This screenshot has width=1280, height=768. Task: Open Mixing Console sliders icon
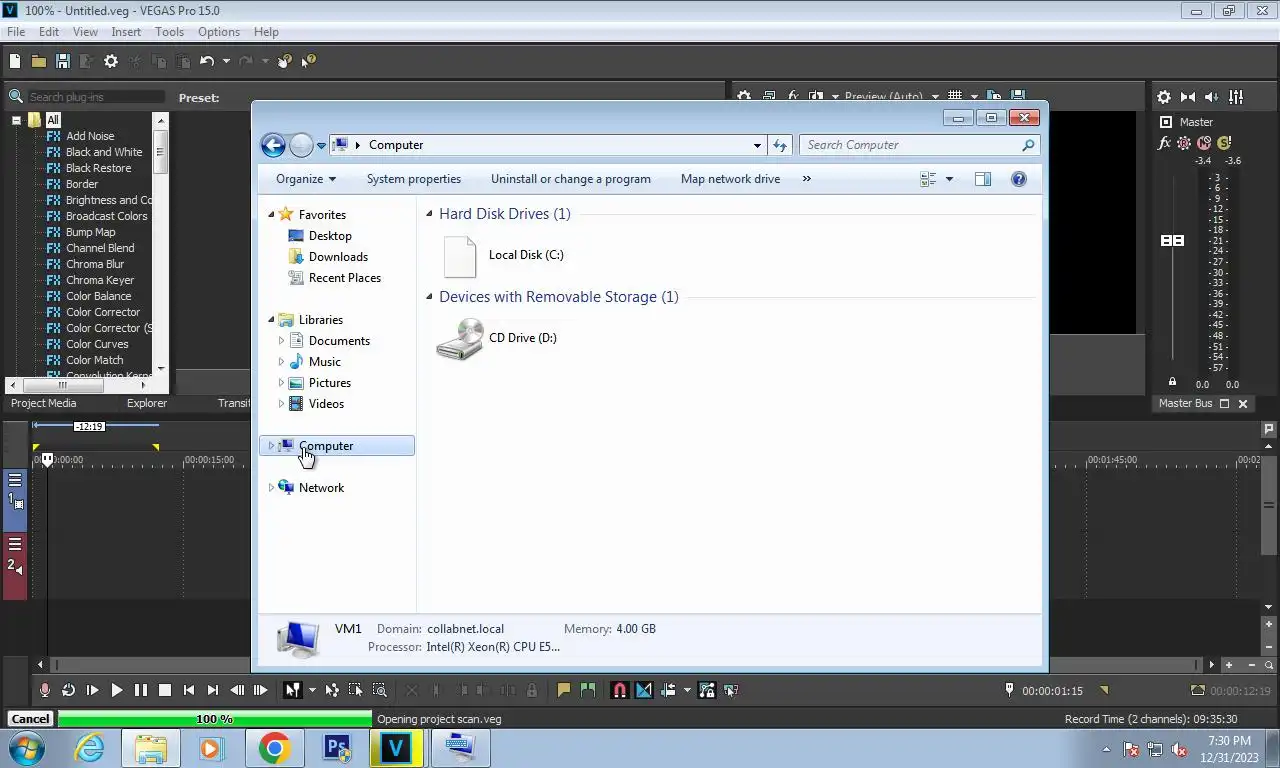1236,97
